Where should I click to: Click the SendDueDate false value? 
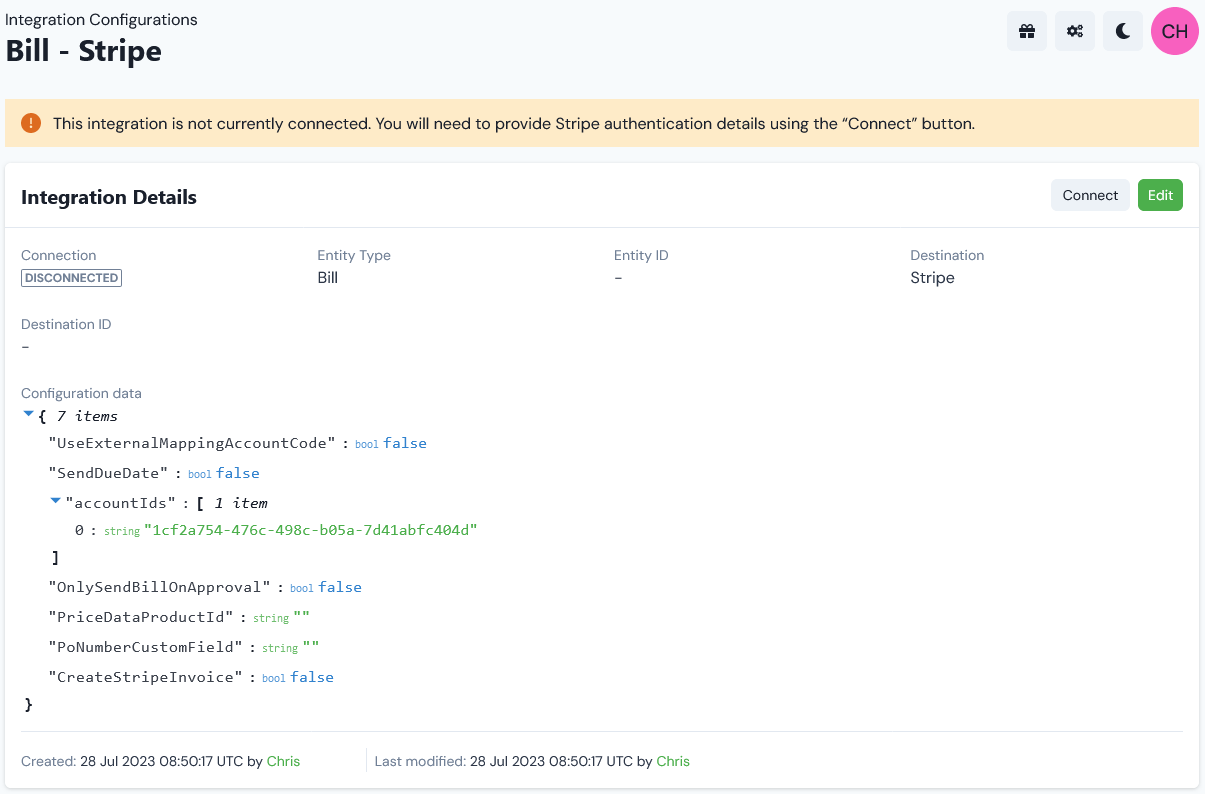point(238,473)
